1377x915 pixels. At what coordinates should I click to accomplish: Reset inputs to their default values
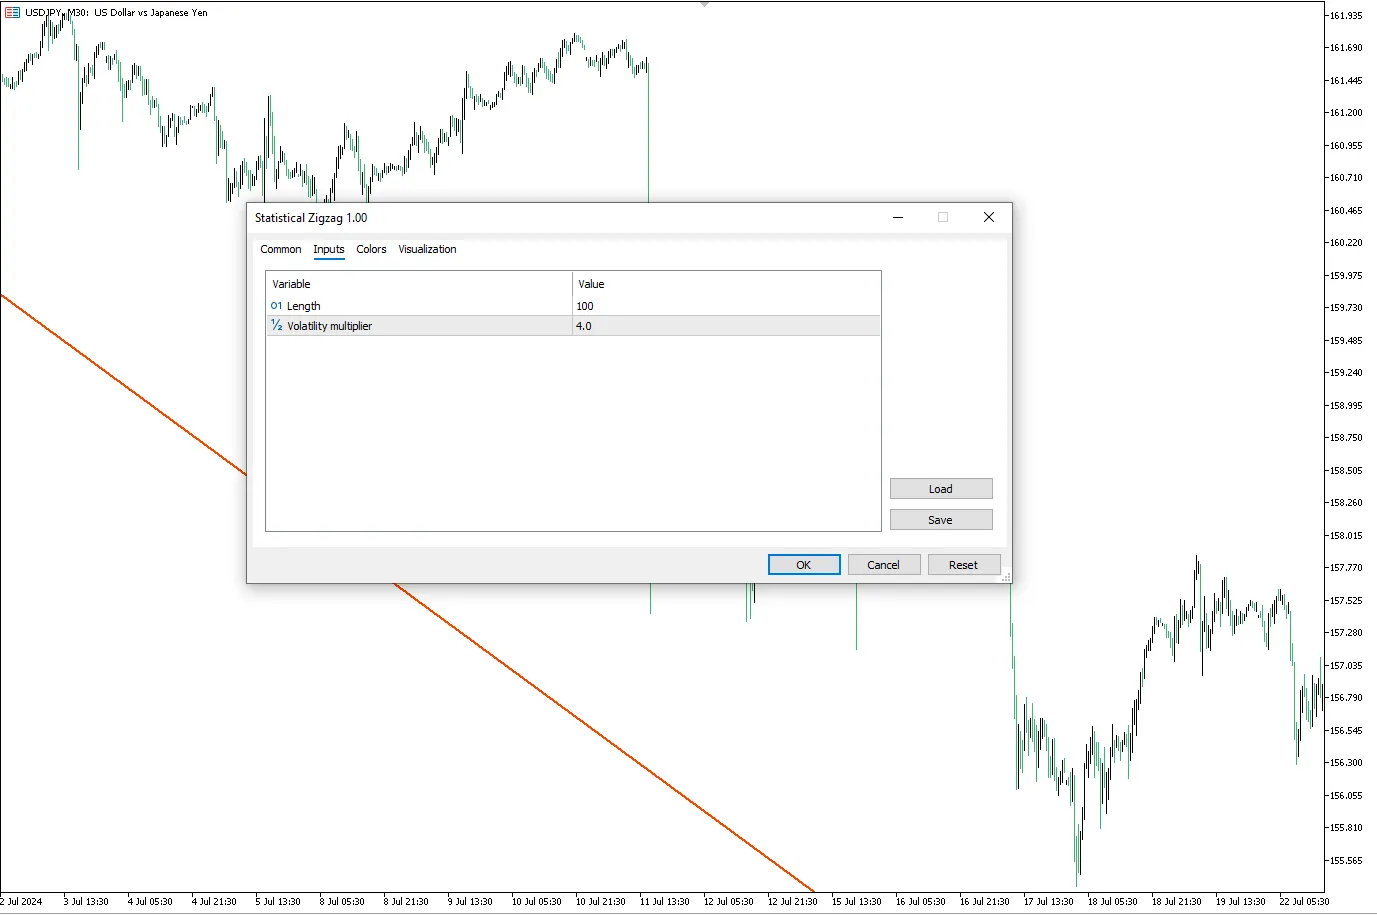tap(963, 565)
